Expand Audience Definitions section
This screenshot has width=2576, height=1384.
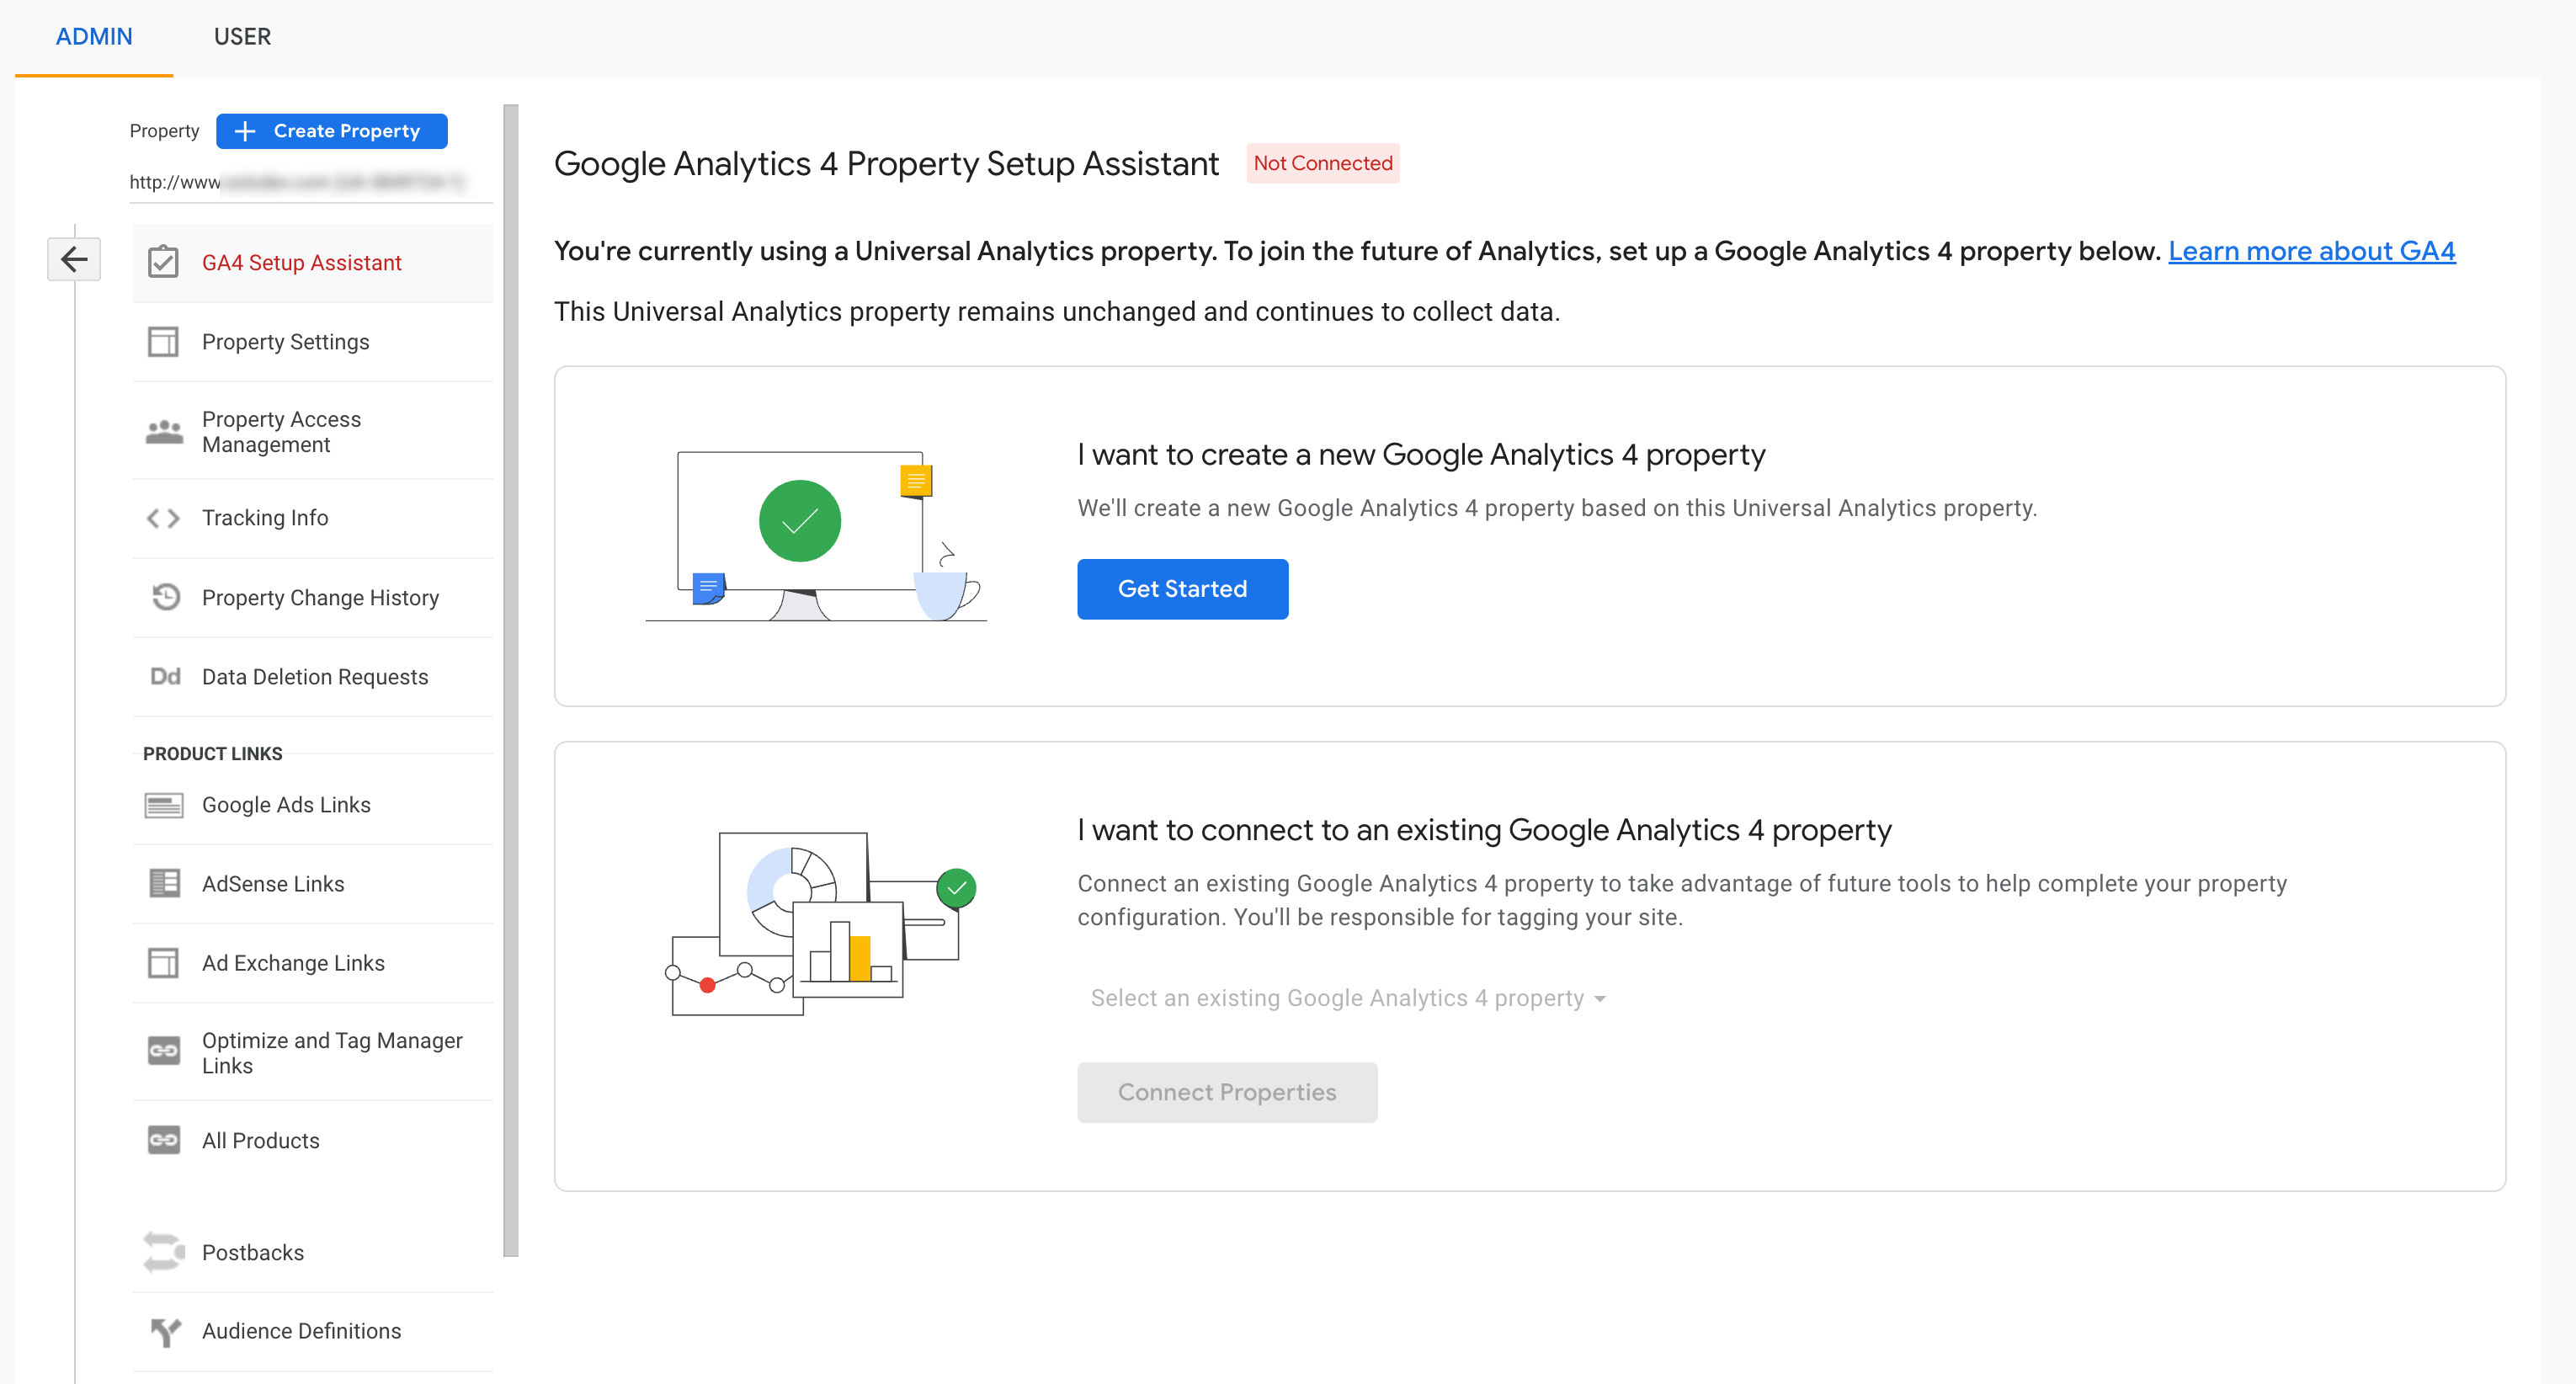(x=313, y=1331)
